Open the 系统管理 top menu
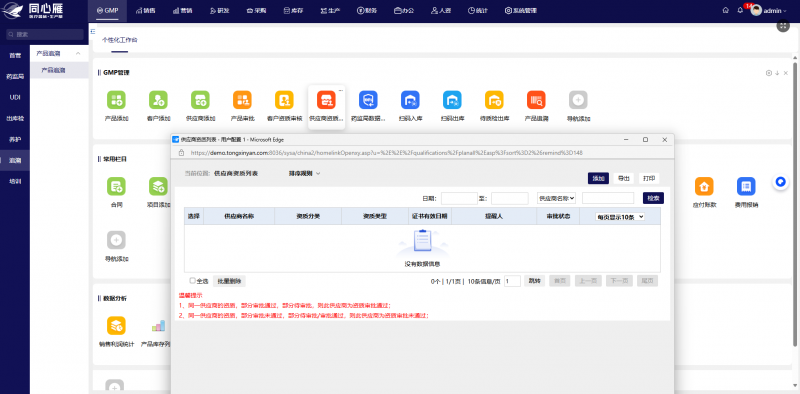This screenshot has height=394, width=800. [x=521, y=10]
